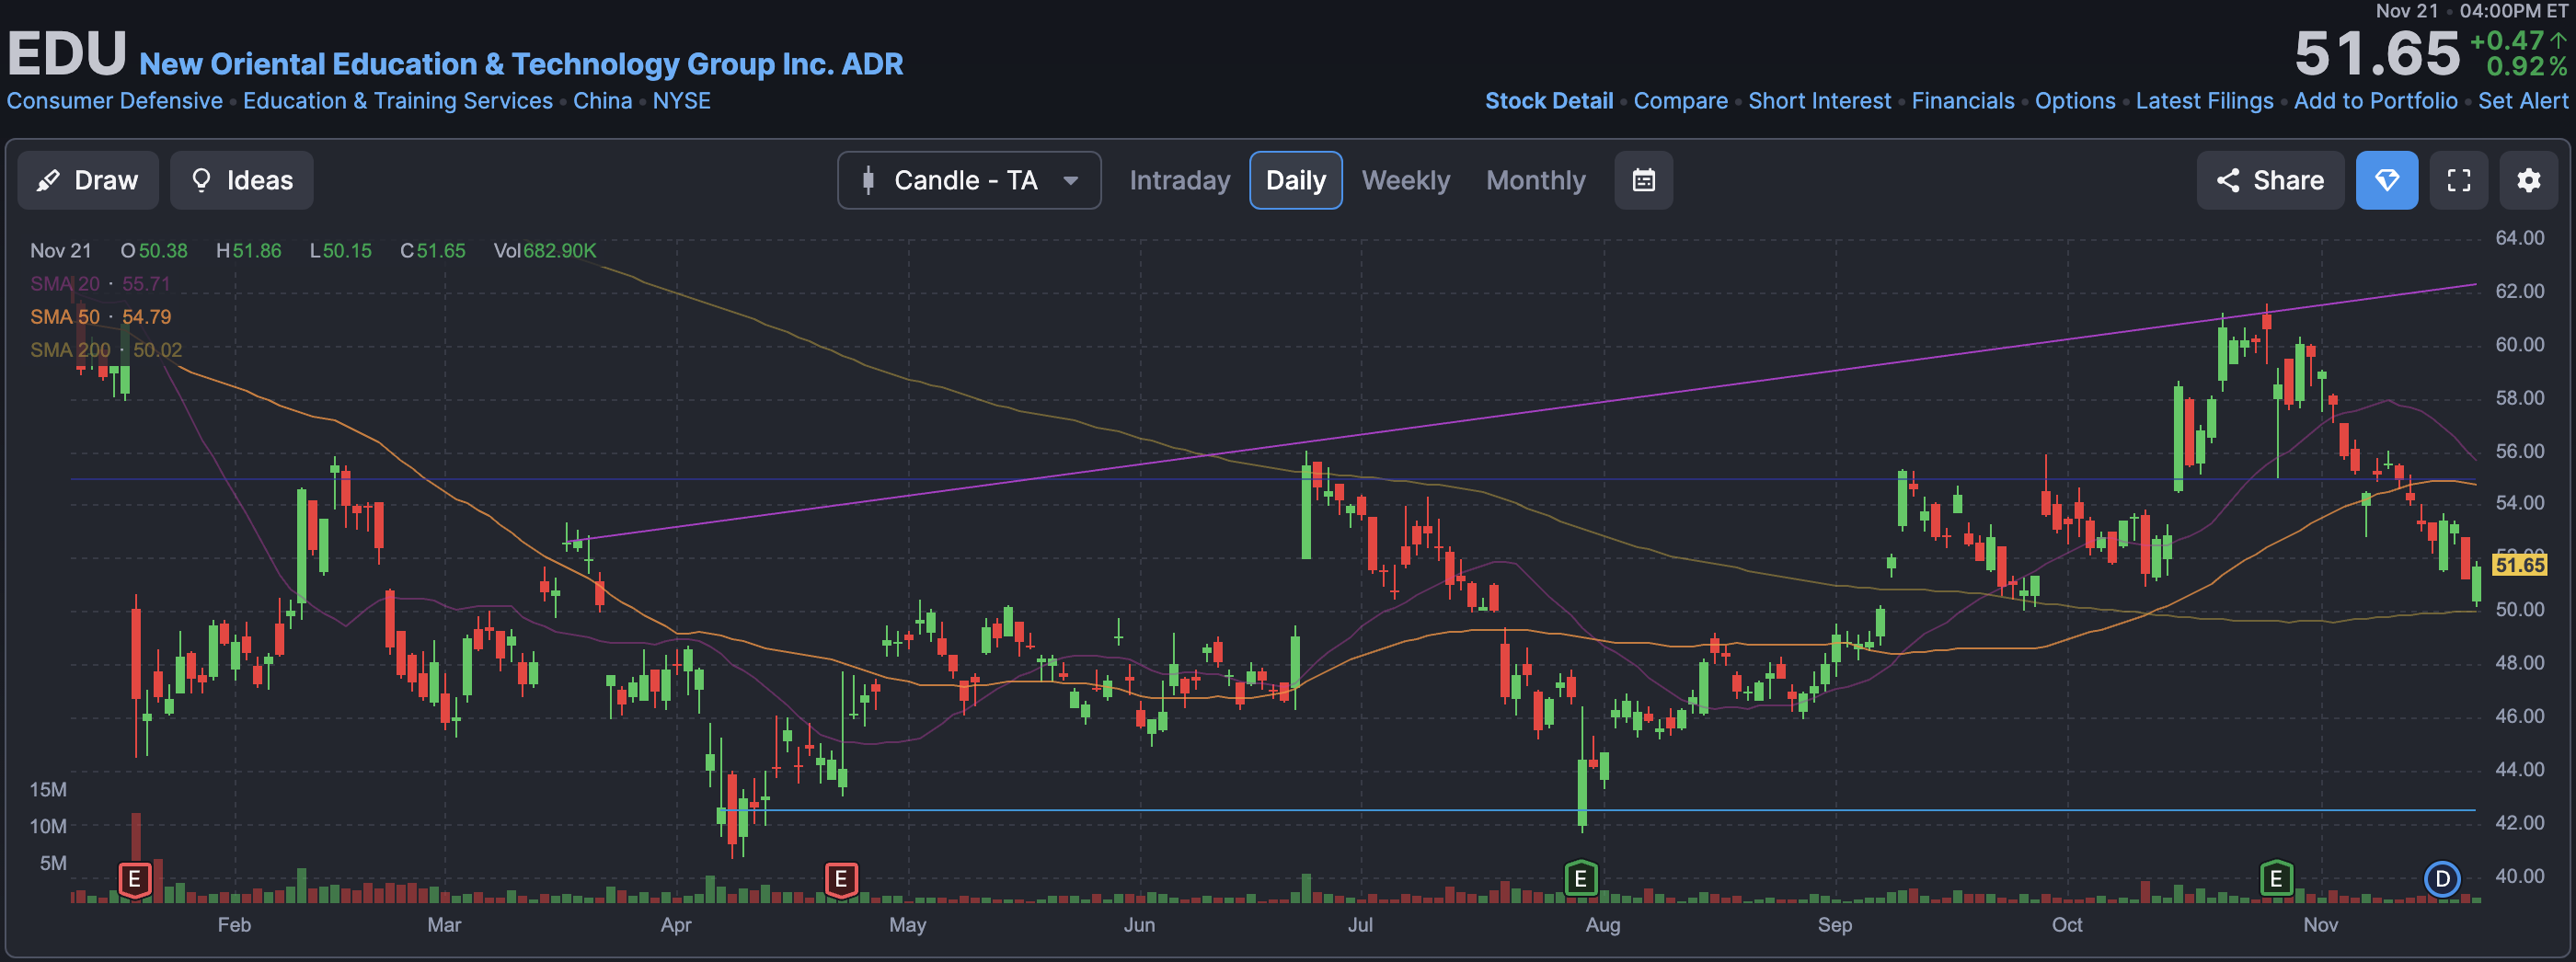Open the NYSE exchange link
The width and height of the screenshot is (2576, 962).
point(681,101)
